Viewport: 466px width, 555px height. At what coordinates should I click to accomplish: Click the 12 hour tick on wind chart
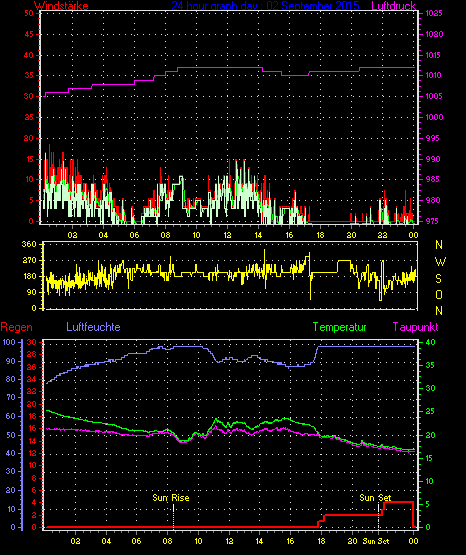pos(227,235)
